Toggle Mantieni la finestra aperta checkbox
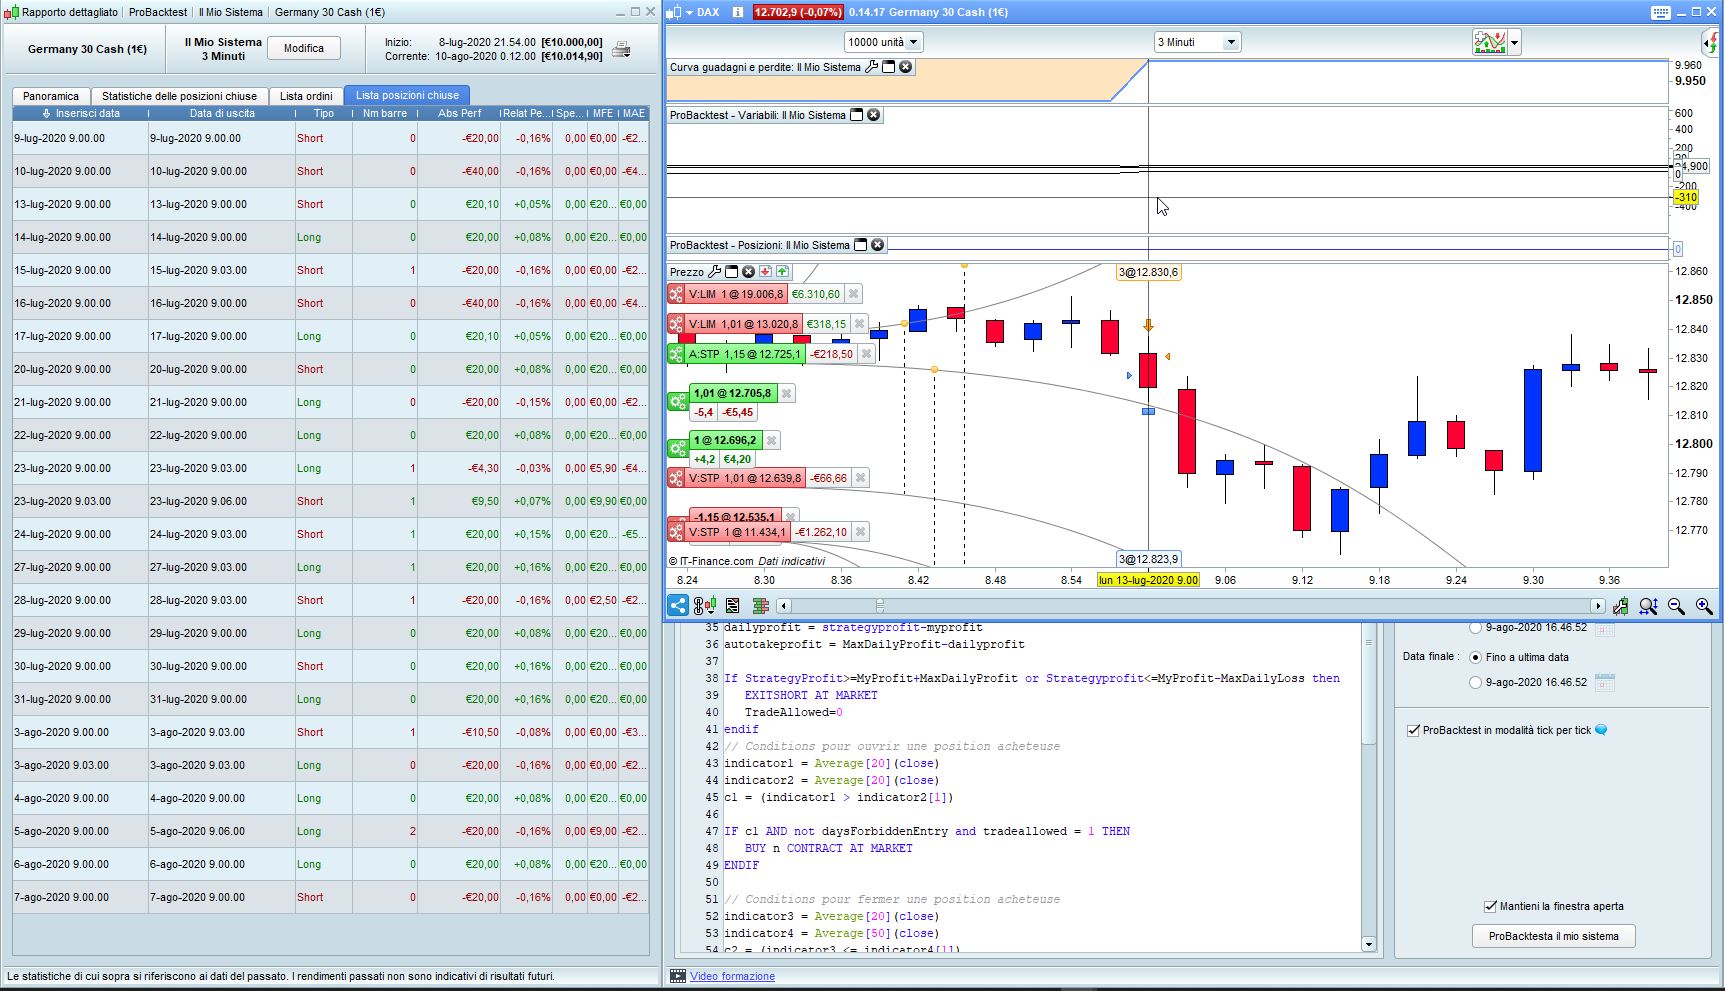Image resolution: width=1725 pixels, height=991 pixels. click(x=1490, y=906)
